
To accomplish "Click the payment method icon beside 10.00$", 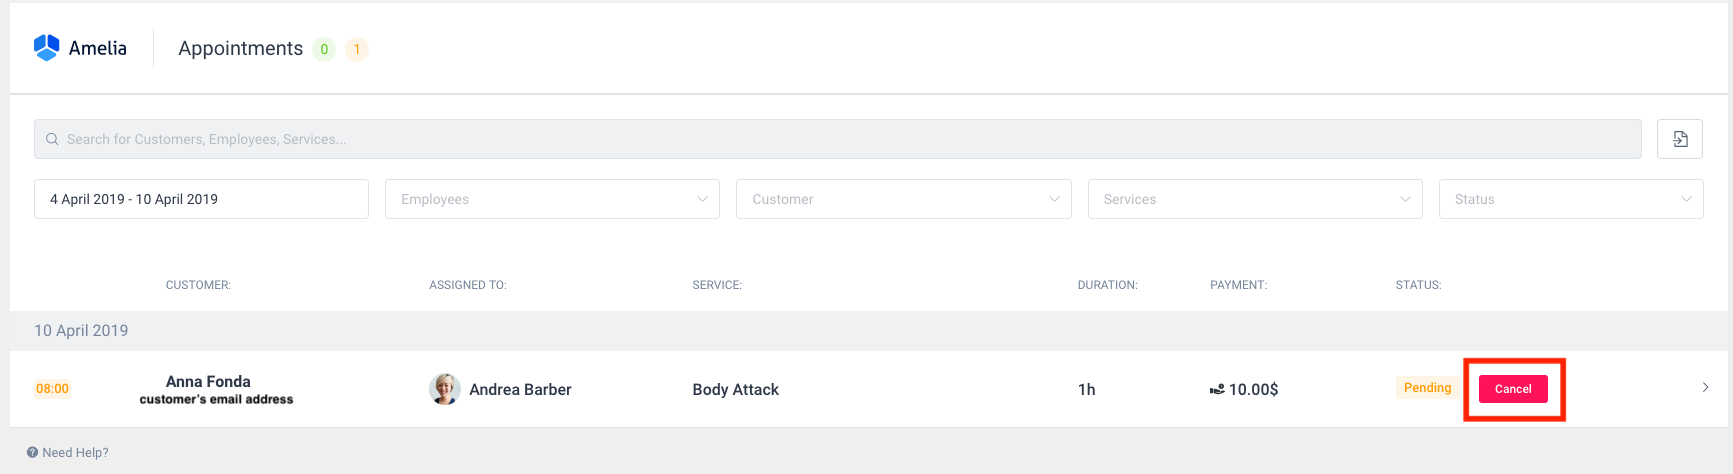I will click(x=1217, y=390).
